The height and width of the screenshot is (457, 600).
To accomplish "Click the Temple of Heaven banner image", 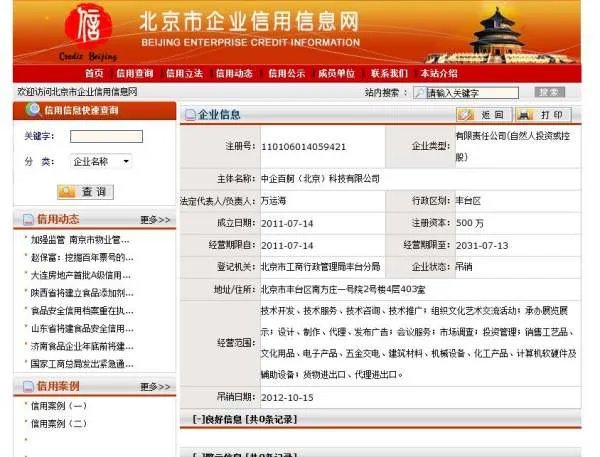I will (501, 36).
